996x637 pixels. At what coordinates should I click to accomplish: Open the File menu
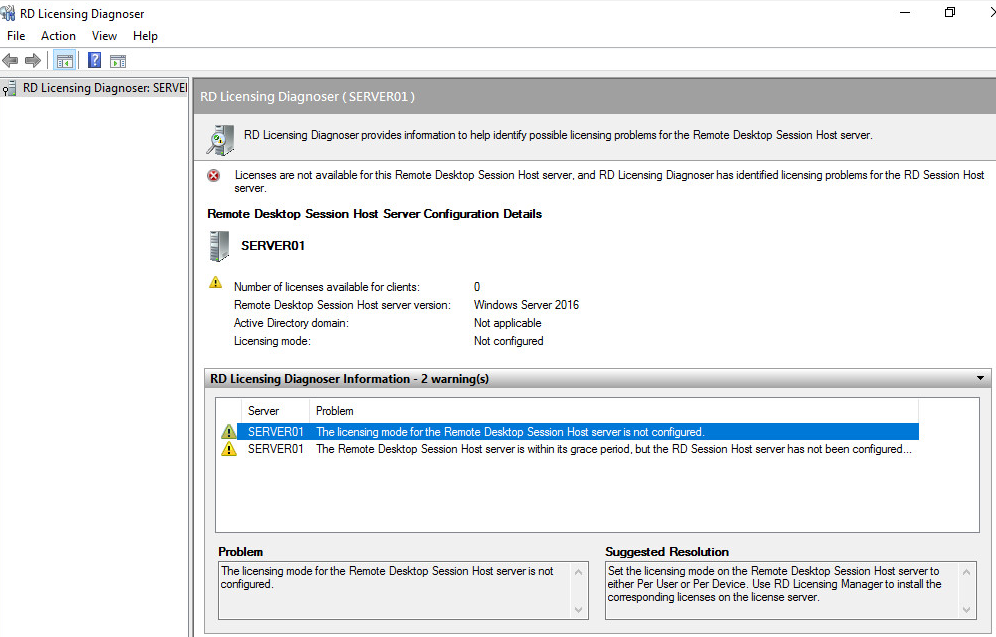pos(16,36)
